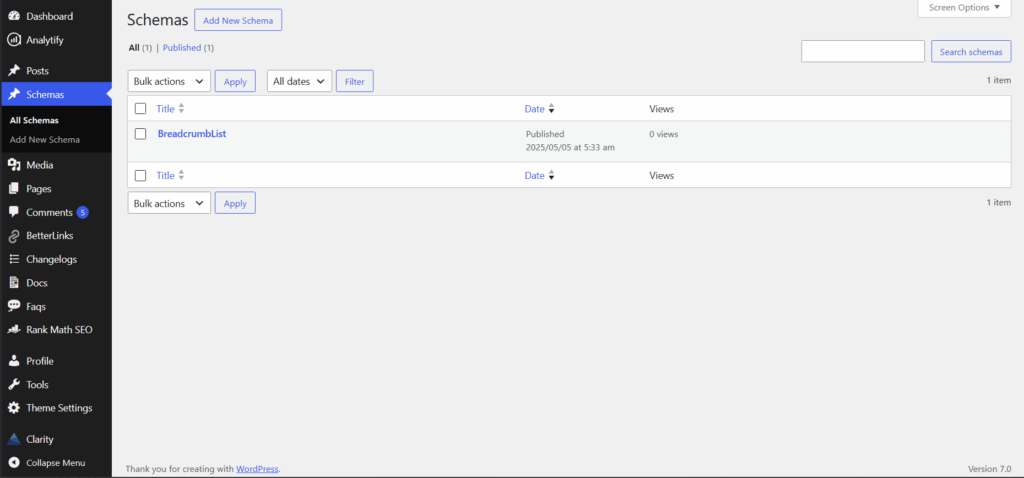Click the Clarity triangle icon
Viewport: 1024px width, 478px height.
click(x=14, y=439)
